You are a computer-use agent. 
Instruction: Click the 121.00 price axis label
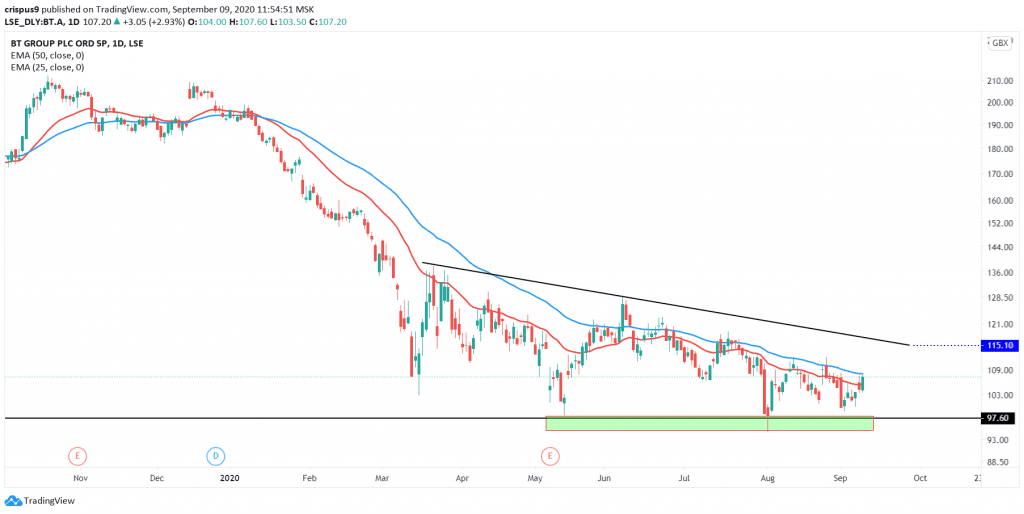pos(1000,324)
